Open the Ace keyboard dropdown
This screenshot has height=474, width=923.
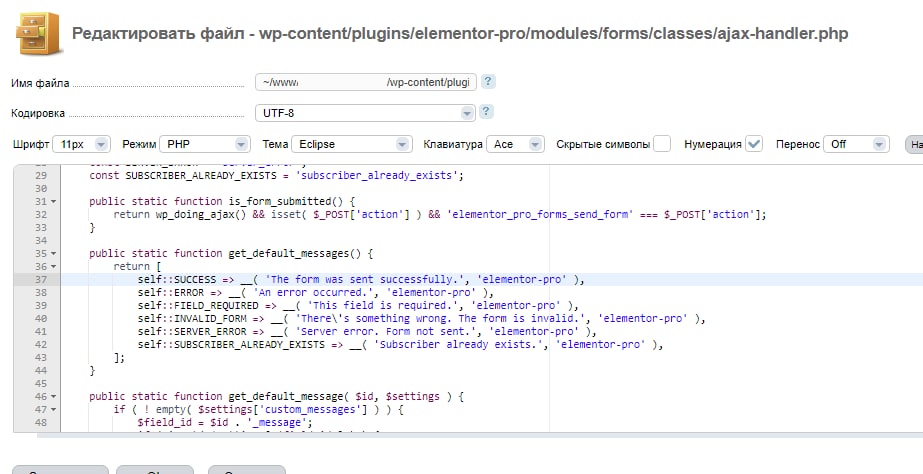tap(515, 144)
